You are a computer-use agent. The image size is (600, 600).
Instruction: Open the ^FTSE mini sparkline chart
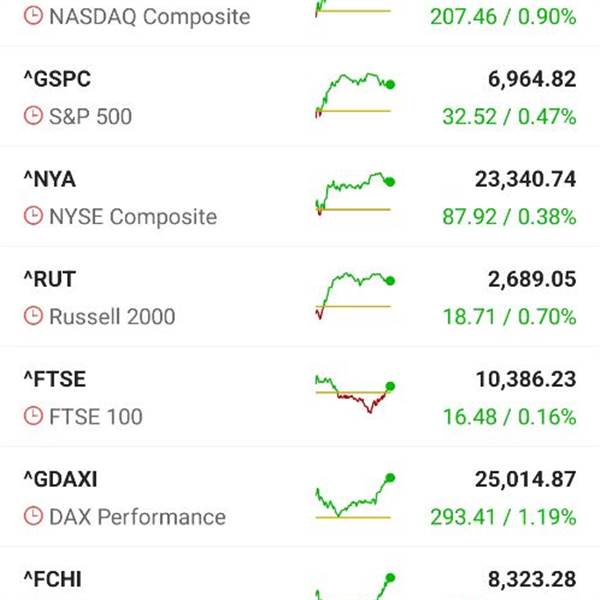[354, 395]
